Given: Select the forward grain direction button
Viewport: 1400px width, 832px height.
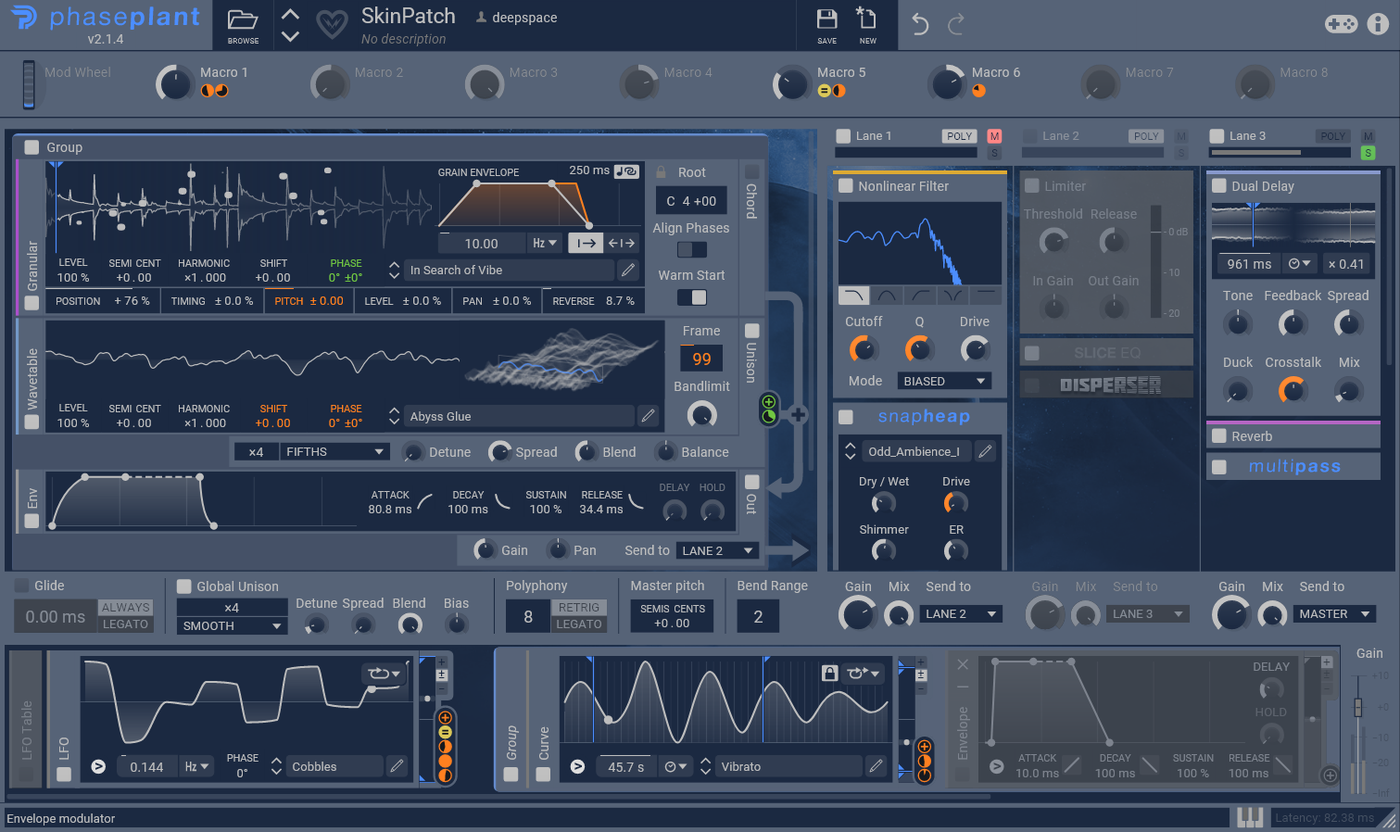Looking at the screenshot, I should click(x=585, y=243).
